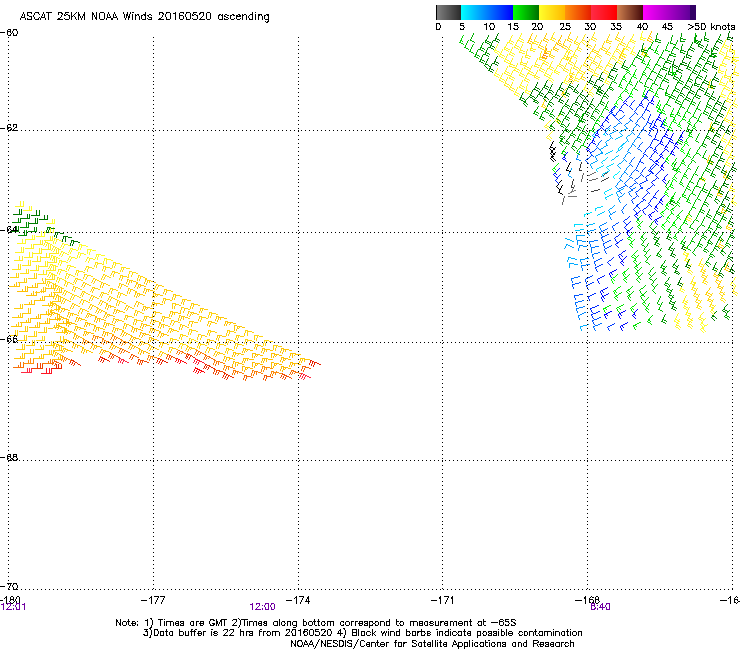The image size is (740, 650).
Task: Click the note line starting 'Note: 1) Times are GMT'
Action: tap(316, 623)
